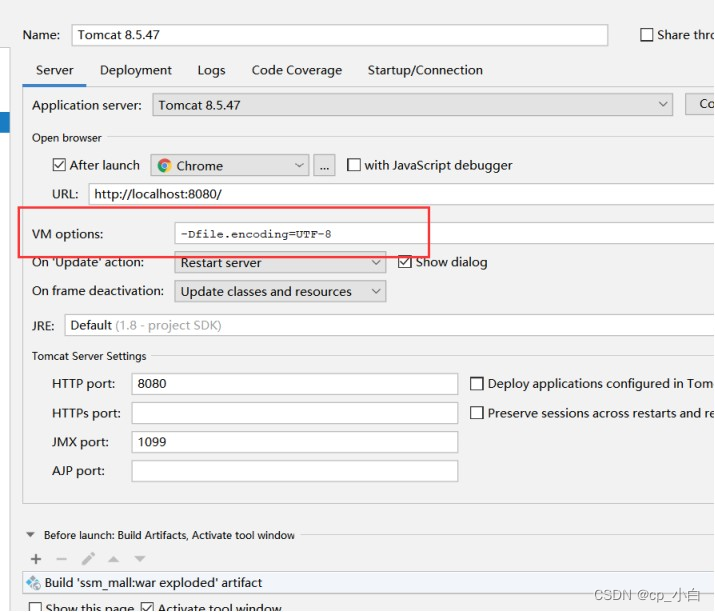Enable Preserve sessions across restarts checkbox

tap(477, 413)
